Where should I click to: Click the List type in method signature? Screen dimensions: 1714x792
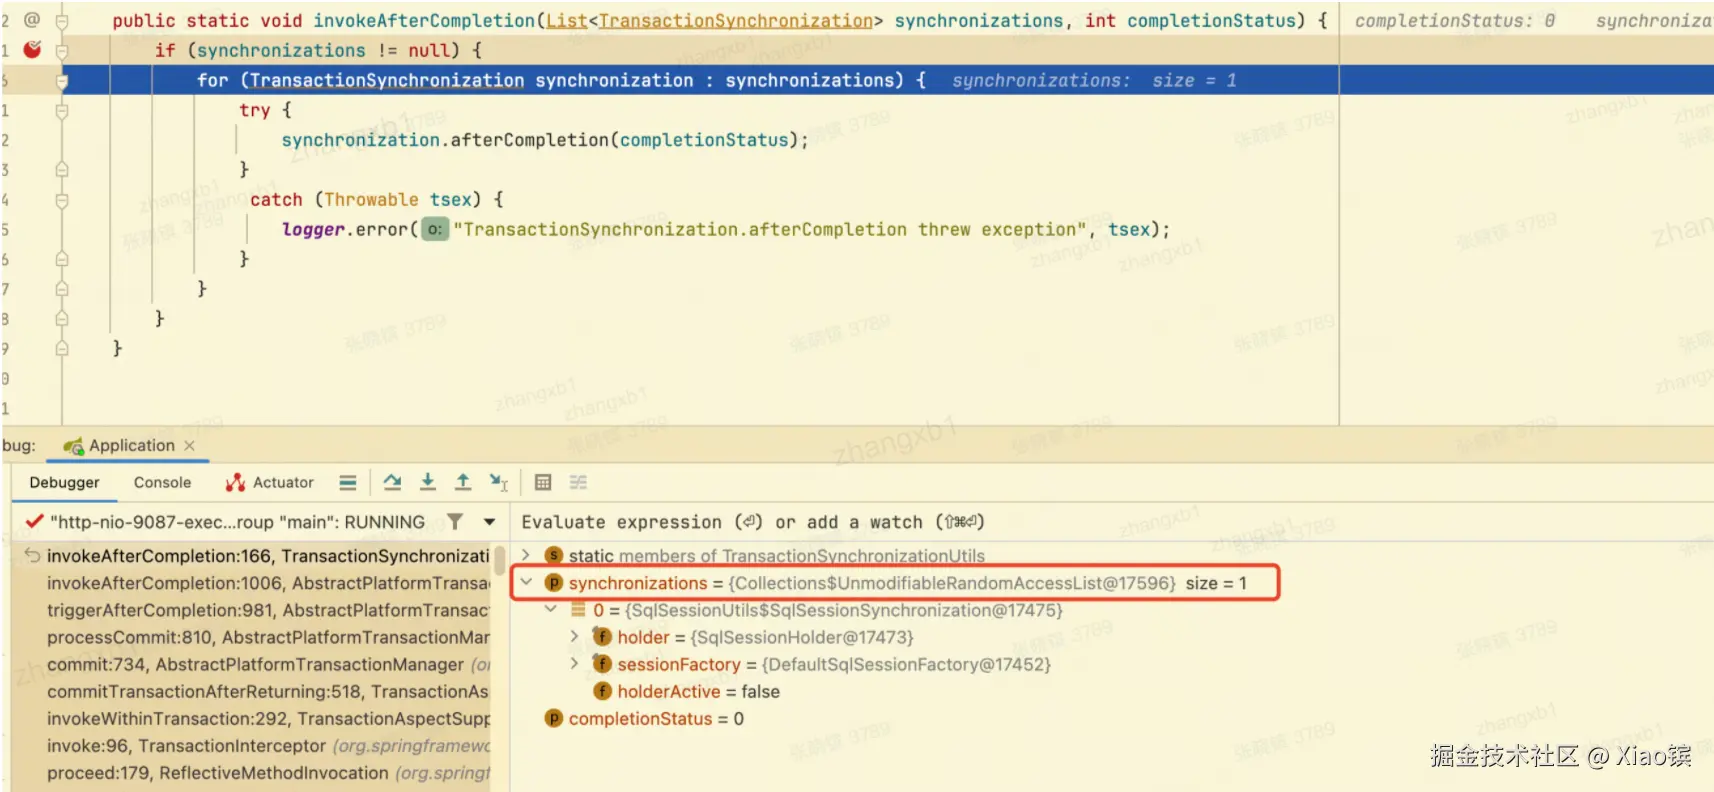pyautogui.click(x=566, y=21)
